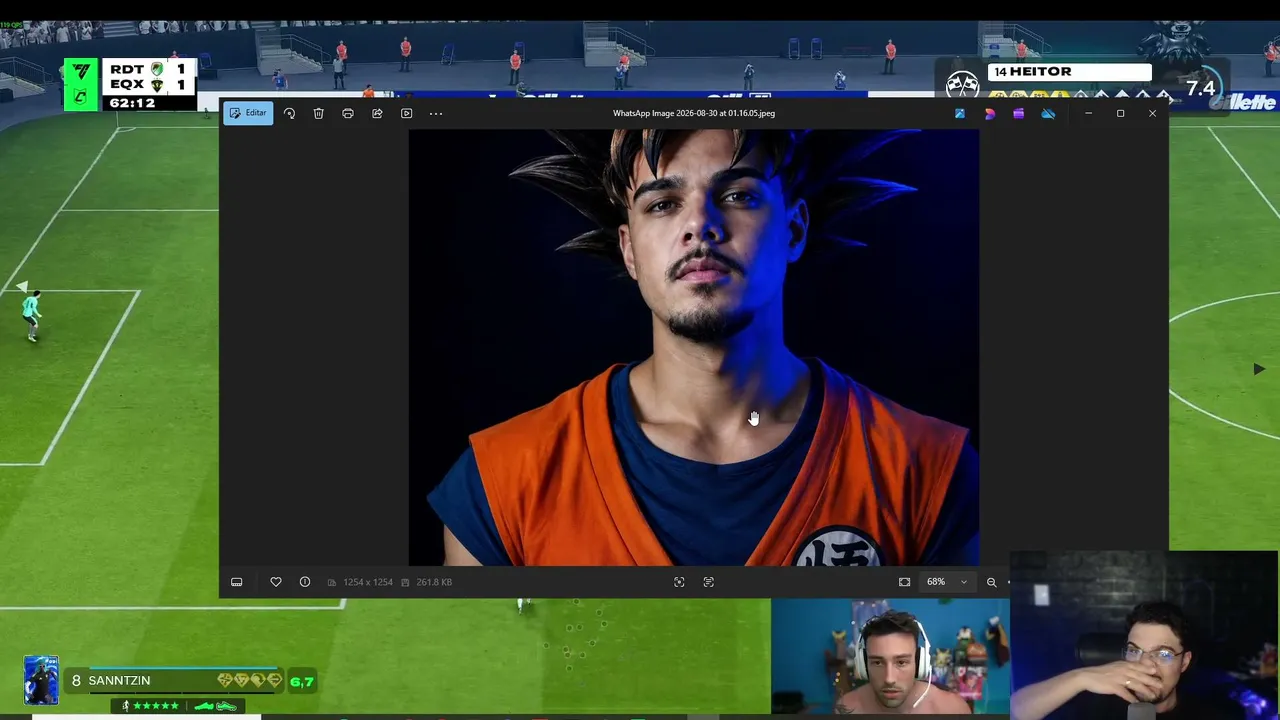
Task: Open the Editar image editor button
Action: coord(248,113)
